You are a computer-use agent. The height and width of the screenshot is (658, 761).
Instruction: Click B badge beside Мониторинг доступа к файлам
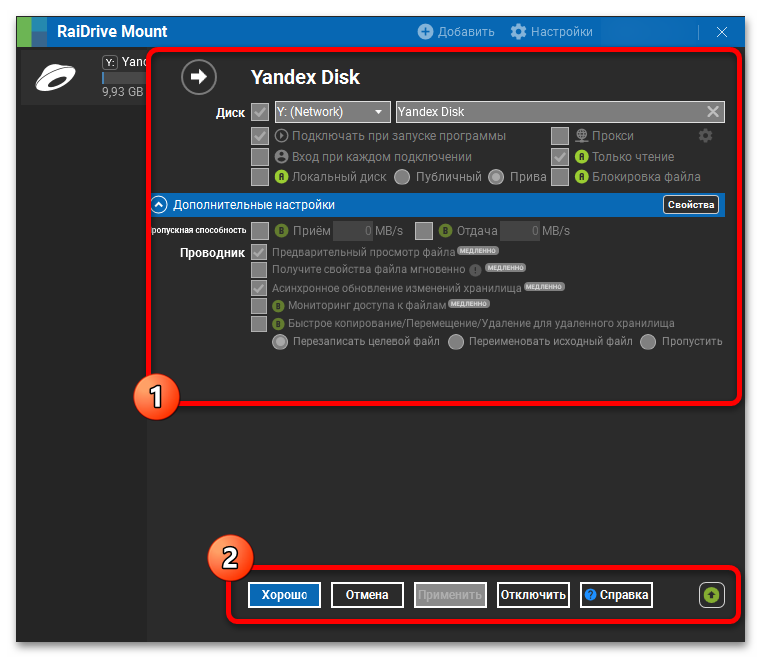(278, 306)
